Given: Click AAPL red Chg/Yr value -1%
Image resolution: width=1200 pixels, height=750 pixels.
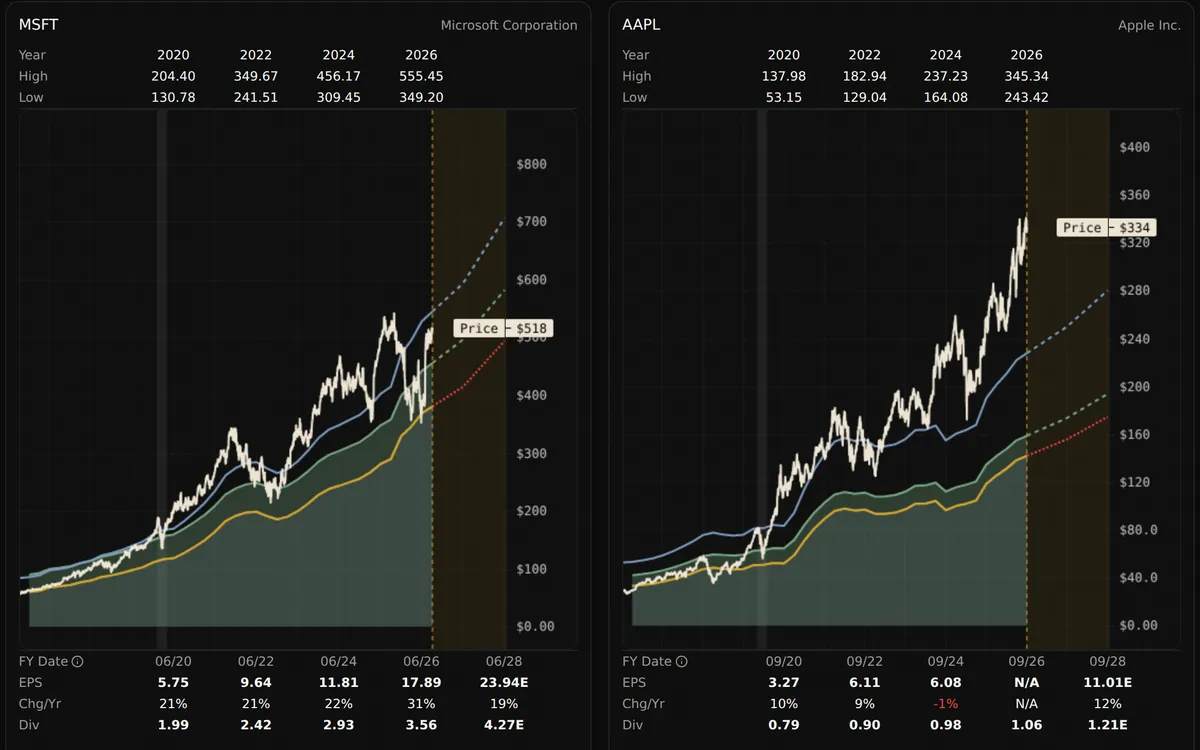Looking at the screenshot, I should (946, 704).
